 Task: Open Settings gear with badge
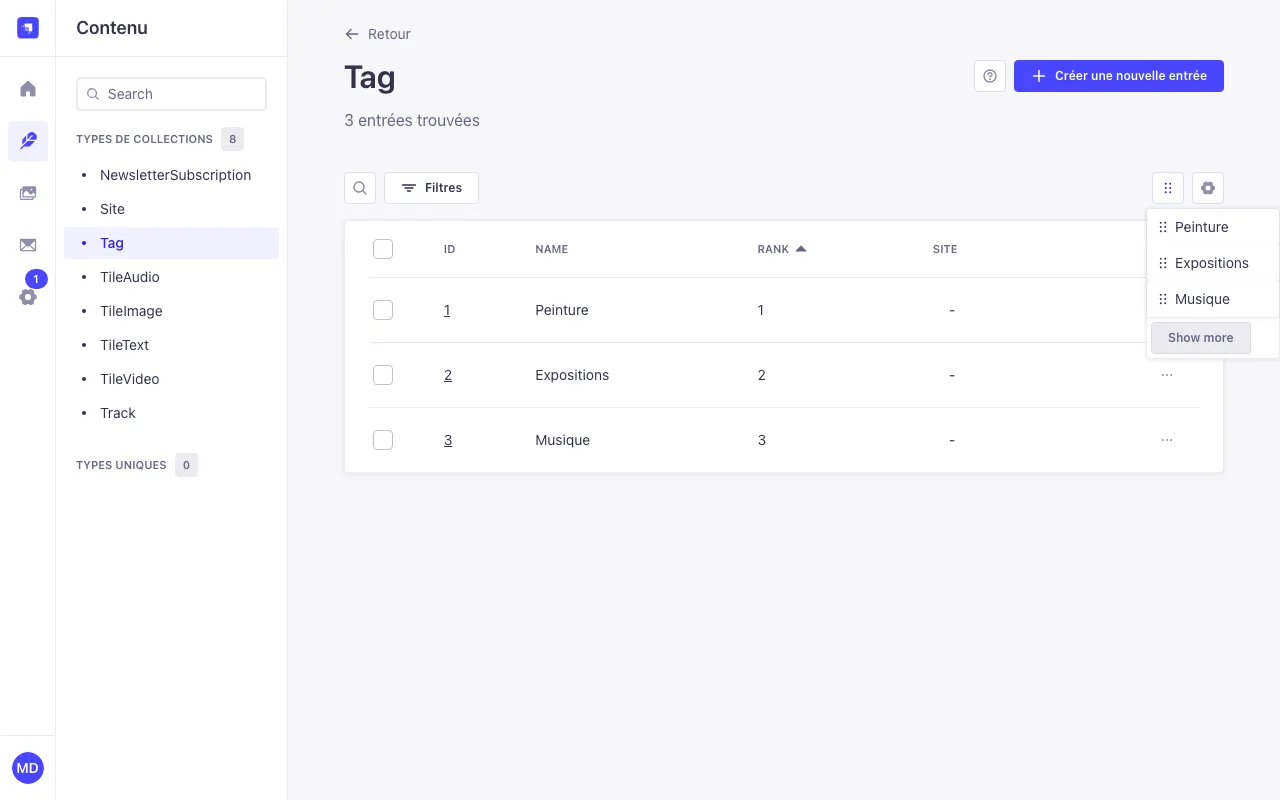point(28,297)
